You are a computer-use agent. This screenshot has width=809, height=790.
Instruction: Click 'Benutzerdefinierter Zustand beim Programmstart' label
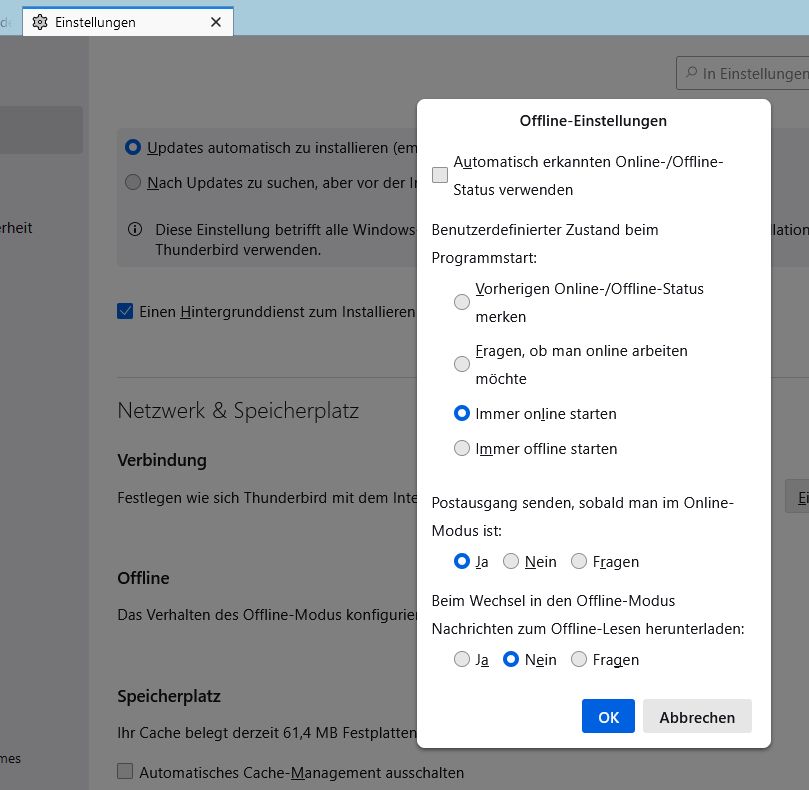point(545,244)
